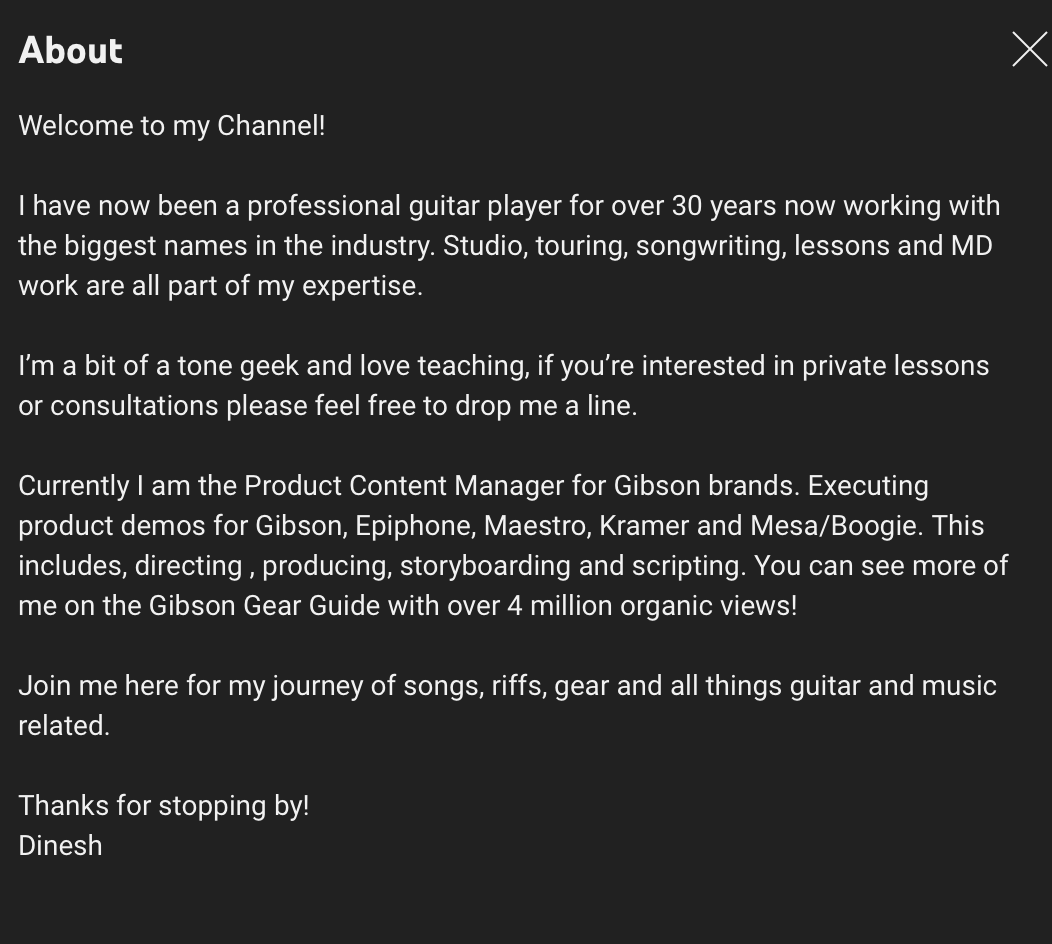This screenshot has width=1052, height=944.
Task: Click the 'Welcome to my Channel!' line
Action: [x=172, y=126]
